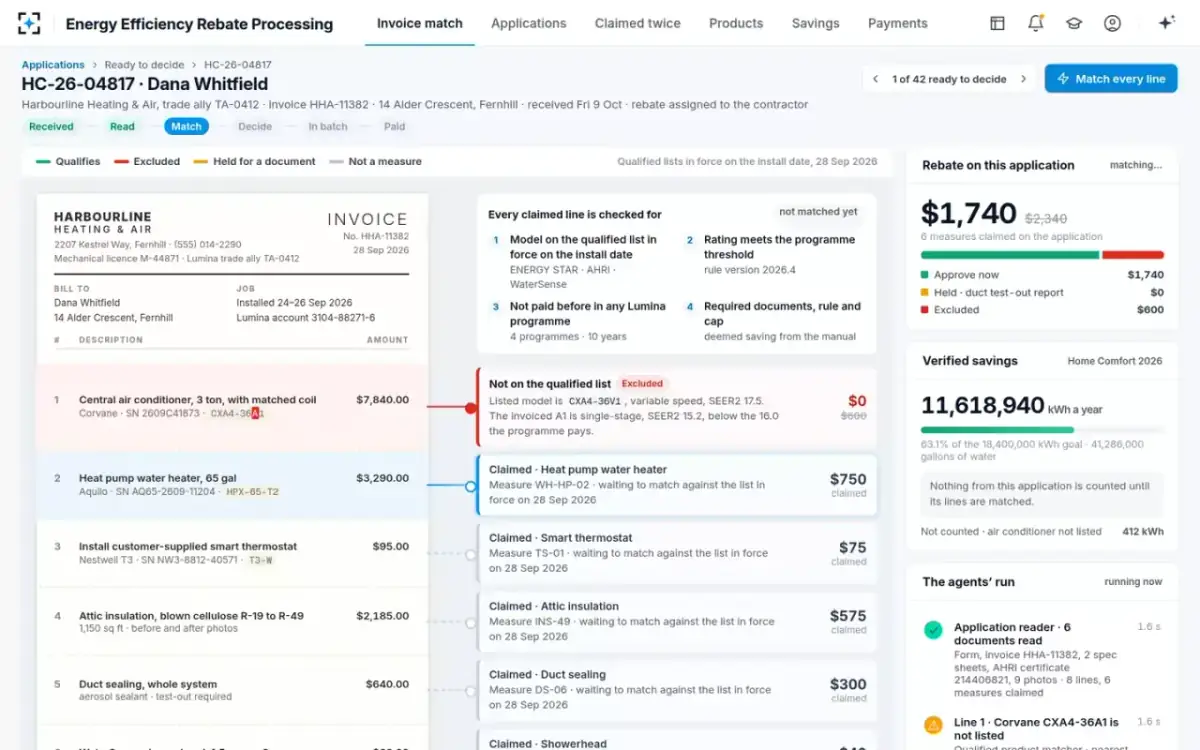
Task: Click the T3-W model code
Action: 260,560
